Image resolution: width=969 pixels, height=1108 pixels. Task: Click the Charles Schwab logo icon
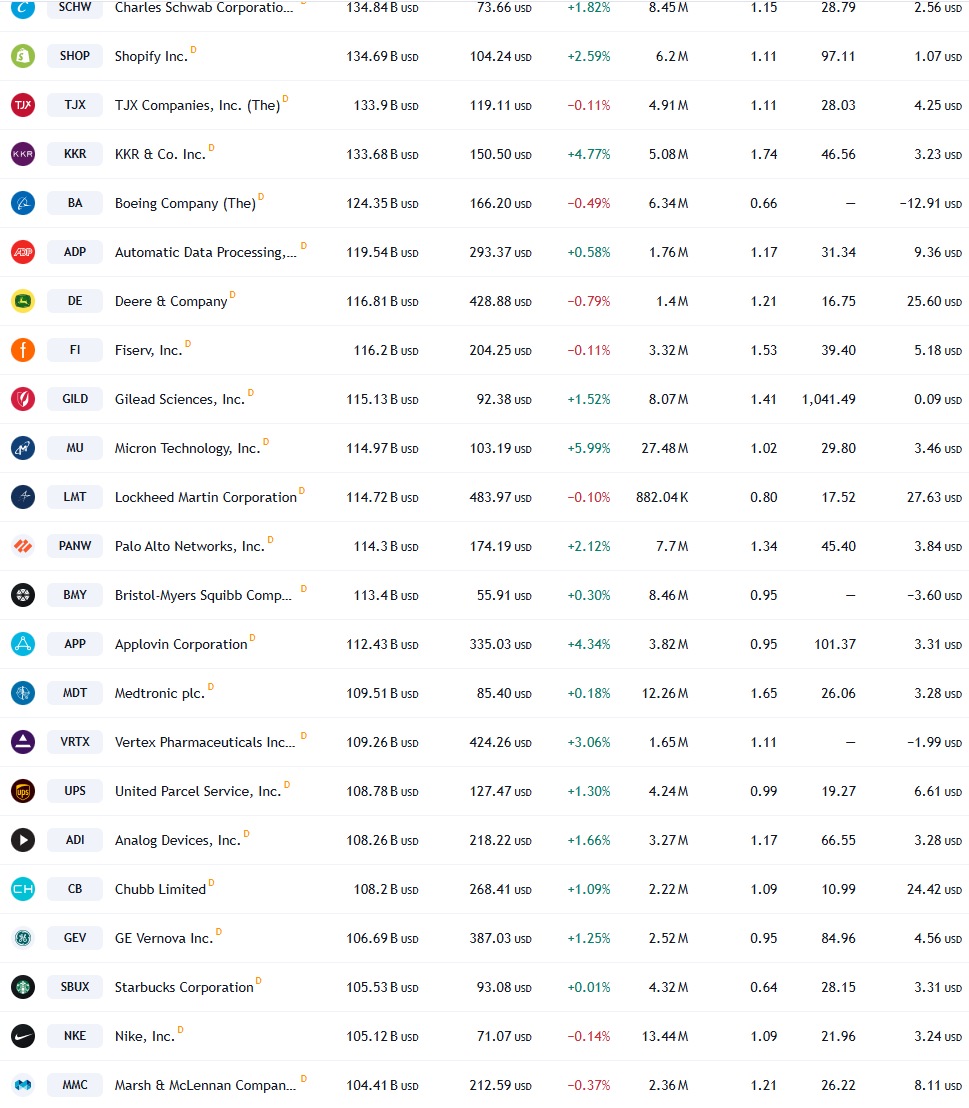[x=23, y=8]
